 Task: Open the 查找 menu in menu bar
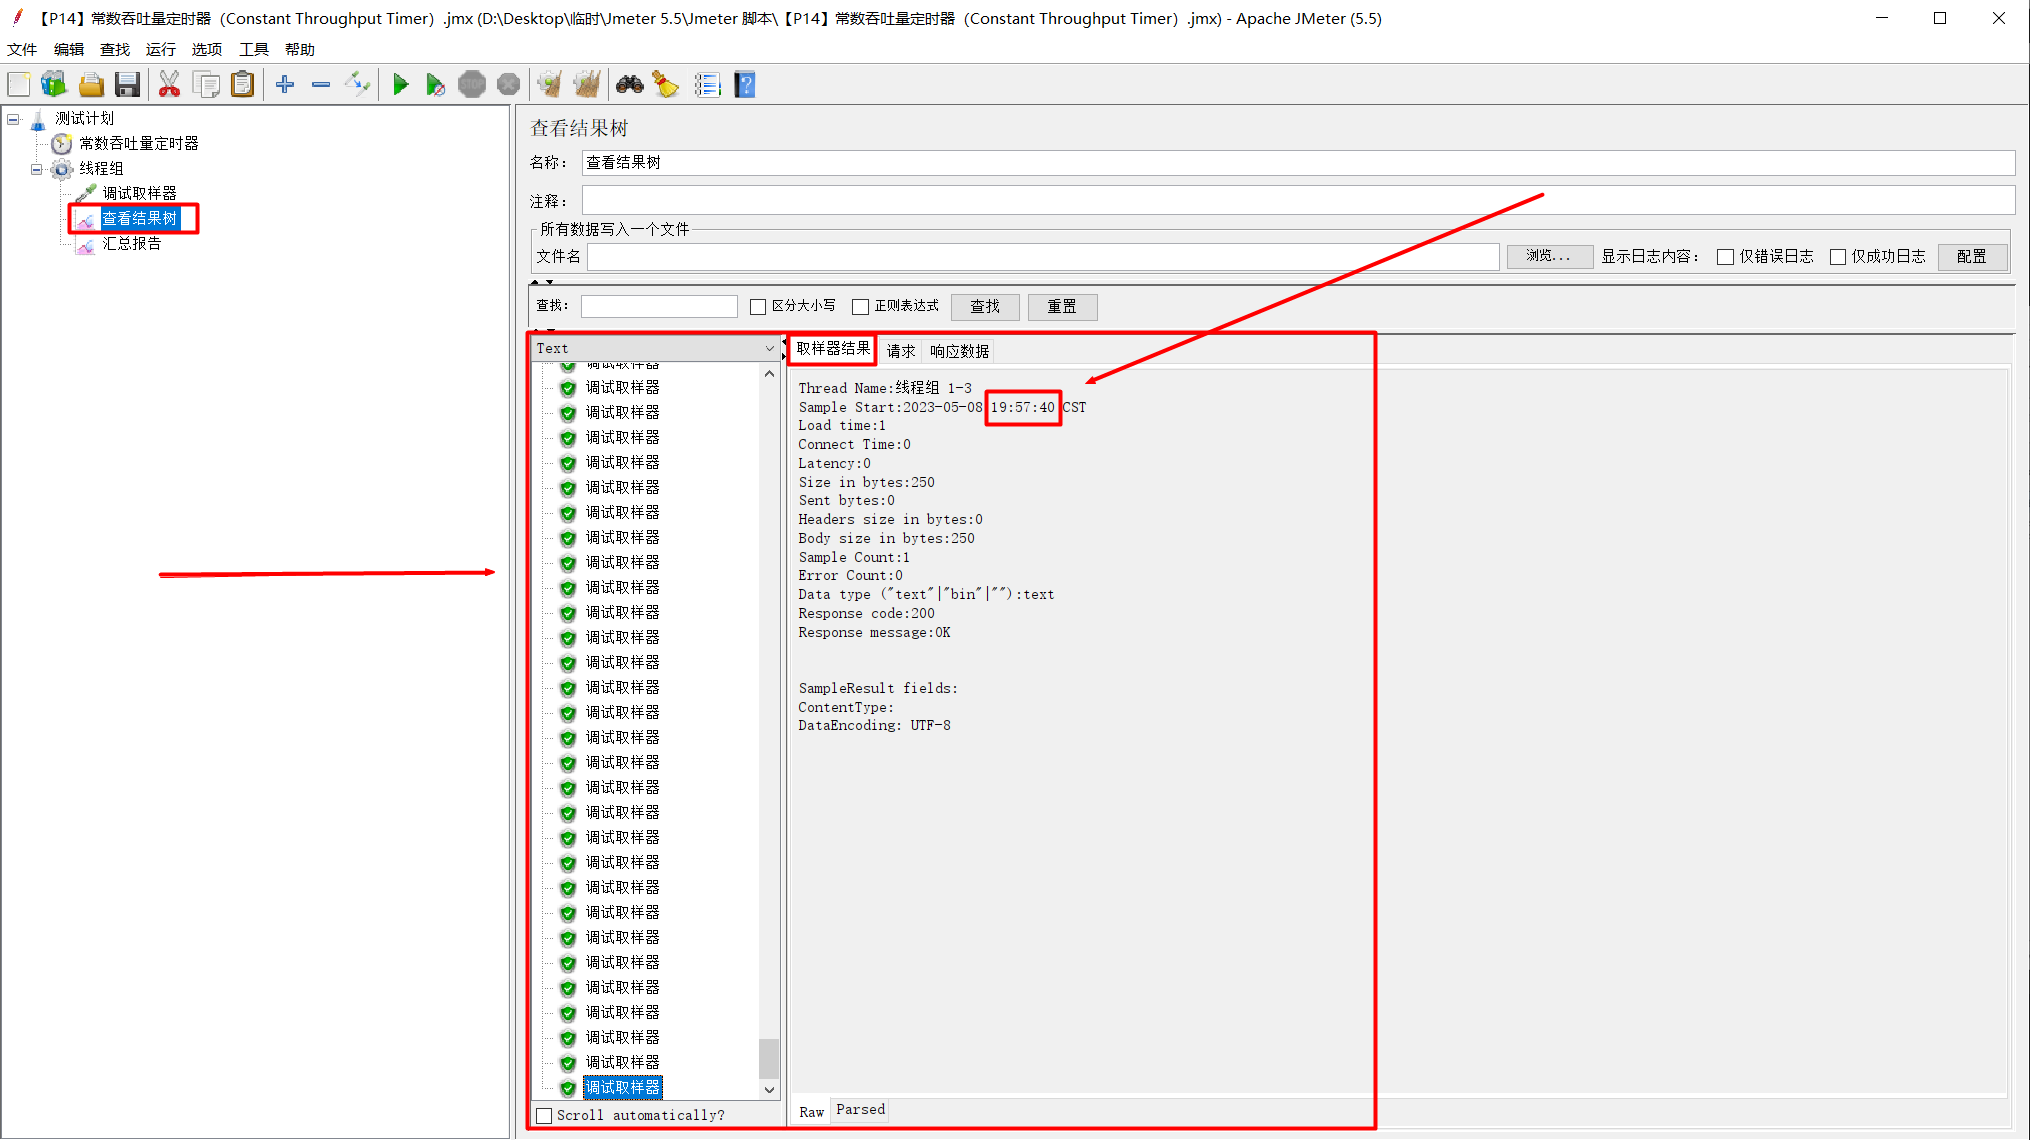click(115, 49)
